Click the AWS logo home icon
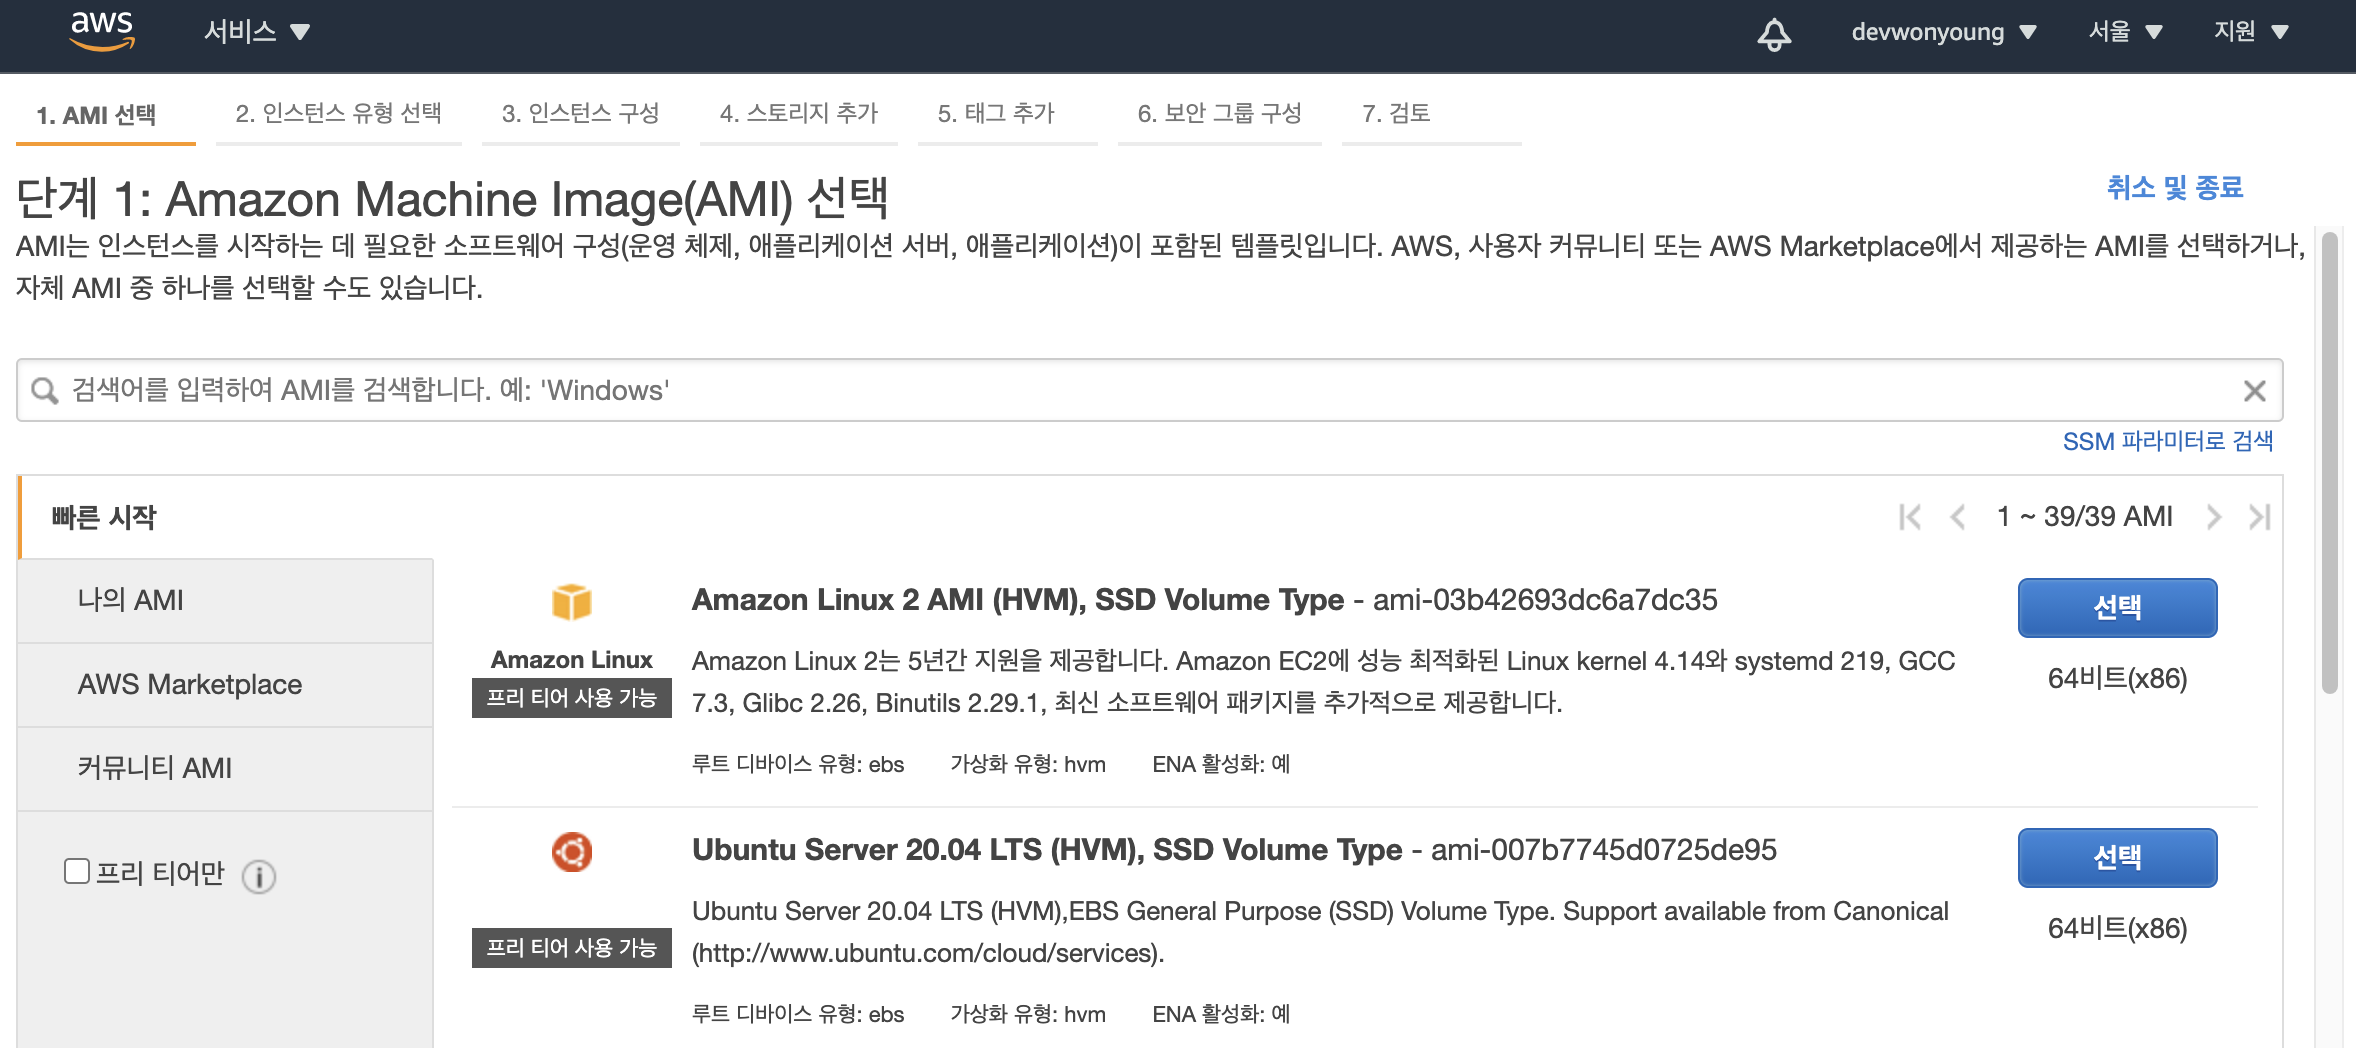 coord(102,31)
